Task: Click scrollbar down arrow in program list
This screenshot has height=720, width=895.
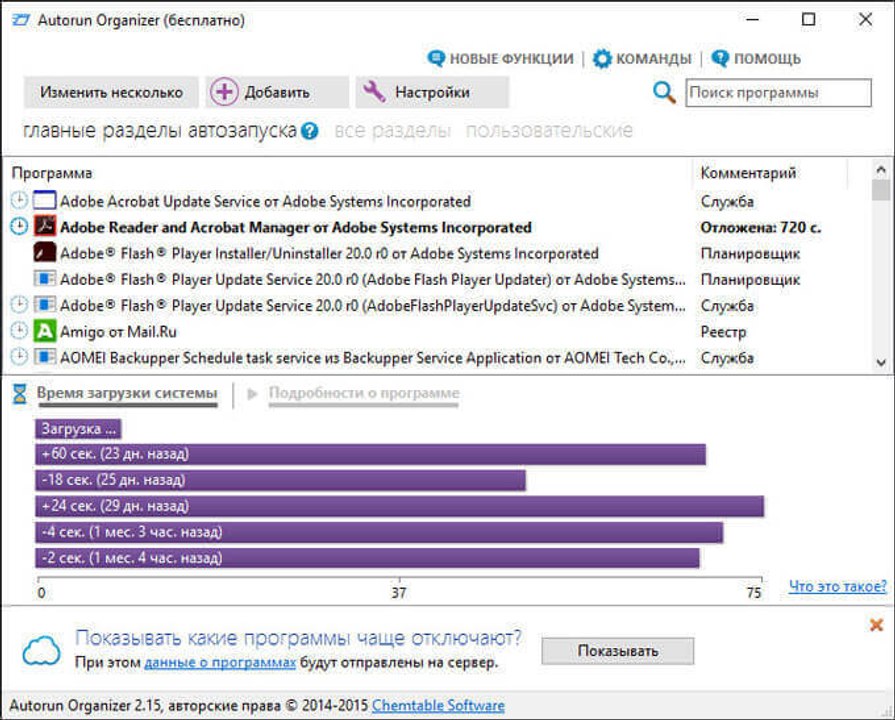Action: (881, 362)
